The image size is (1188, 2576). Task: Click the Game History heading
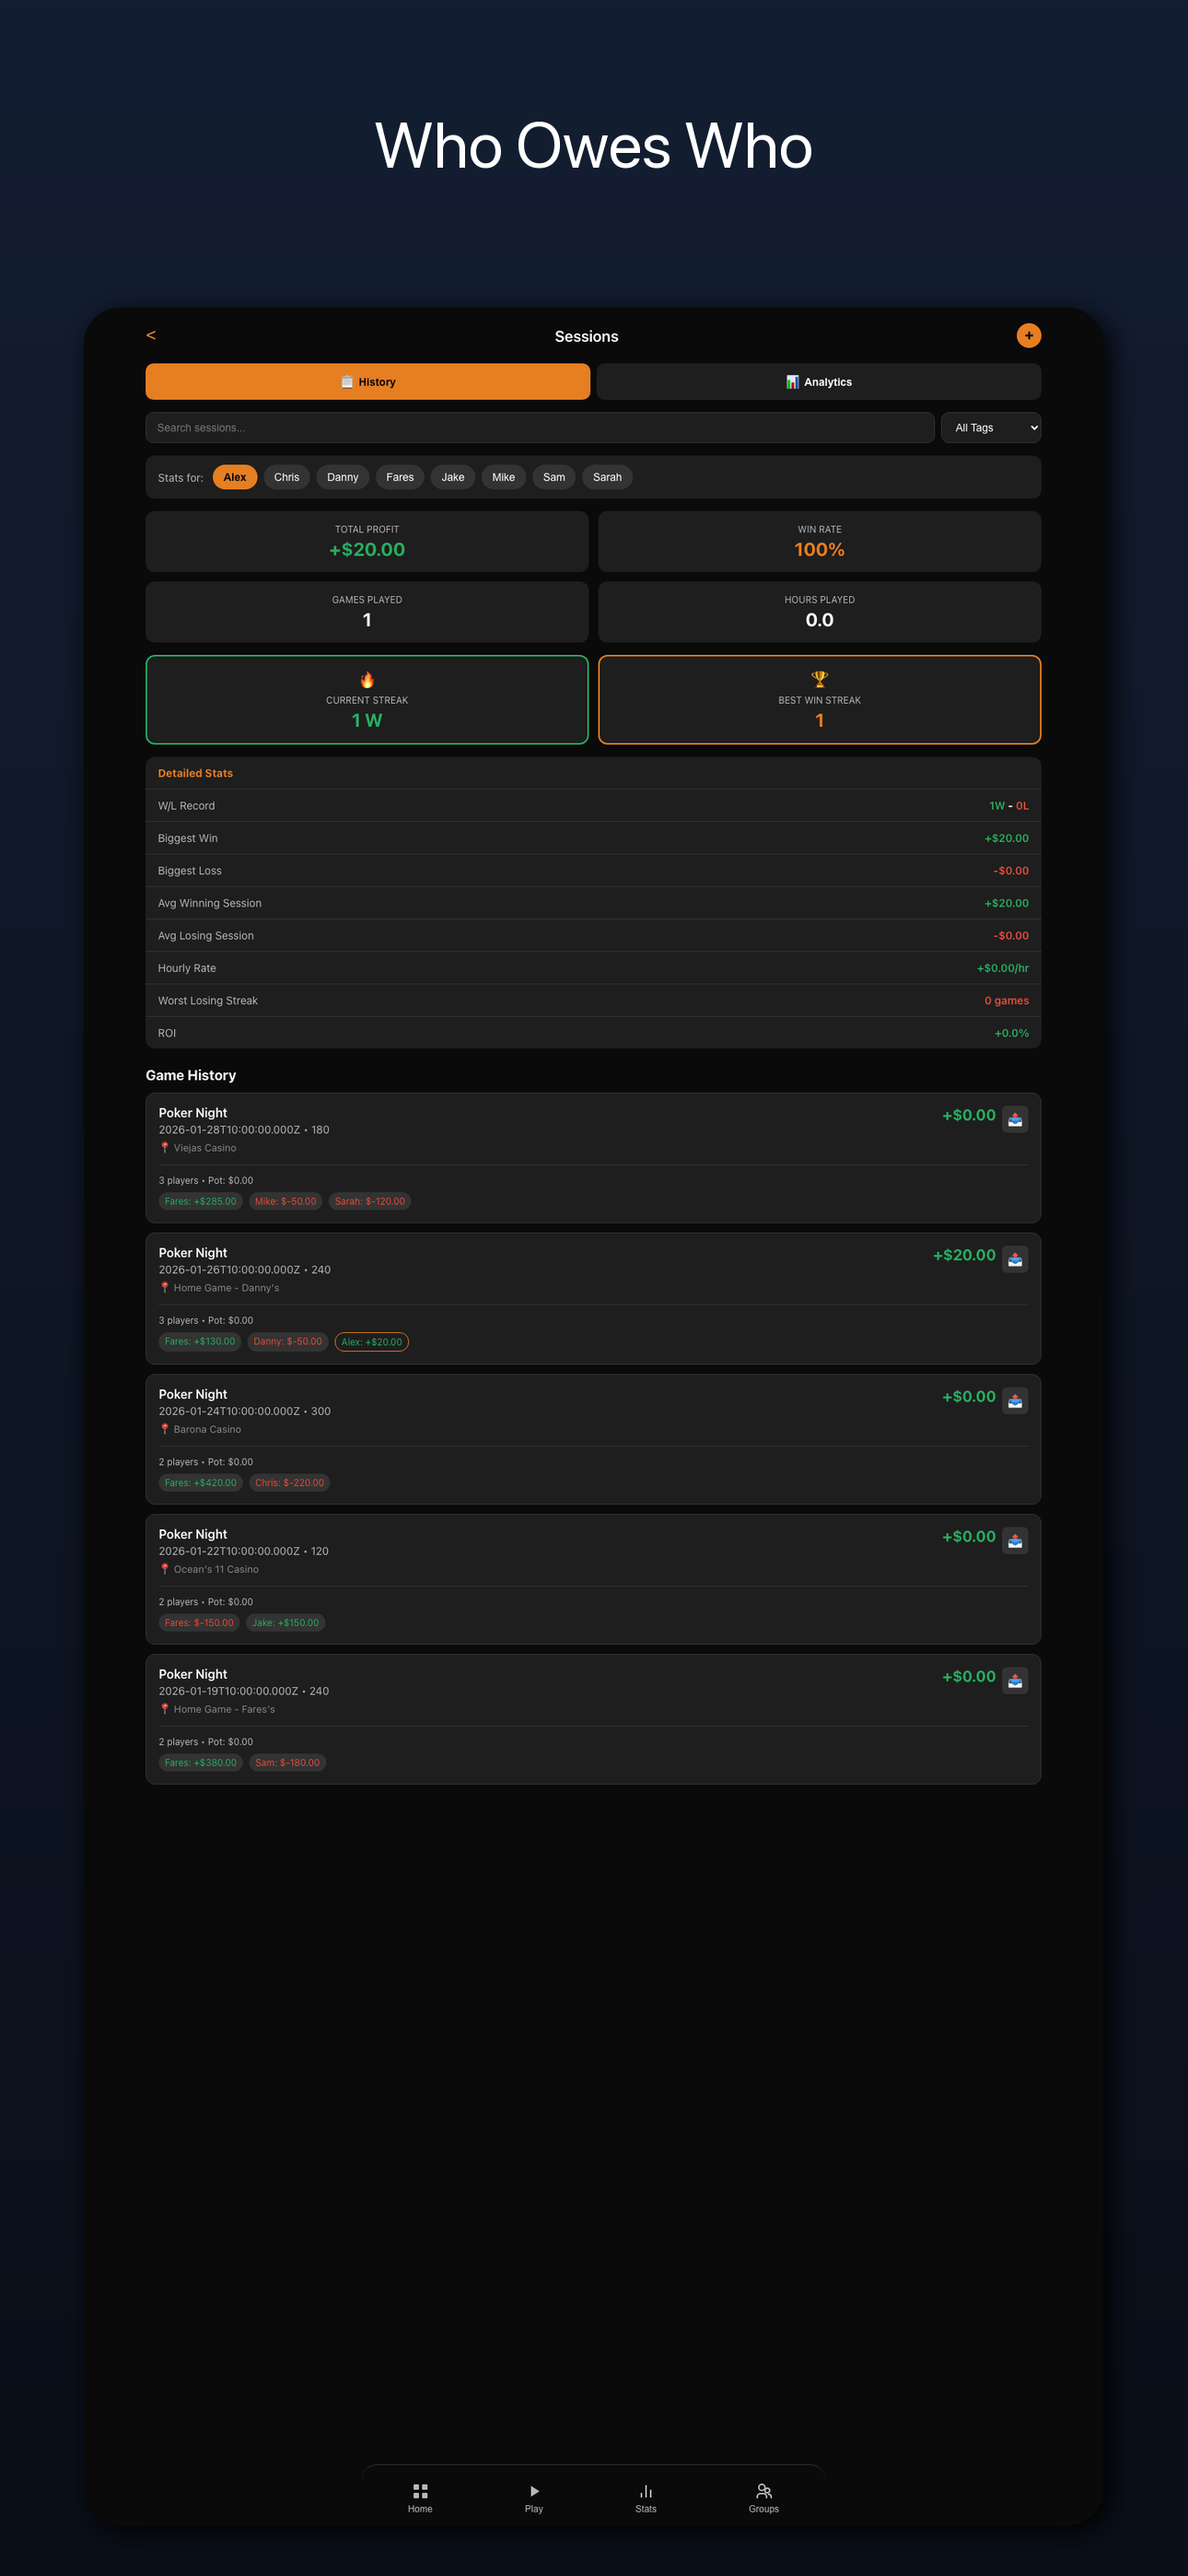click(191, 1075)
